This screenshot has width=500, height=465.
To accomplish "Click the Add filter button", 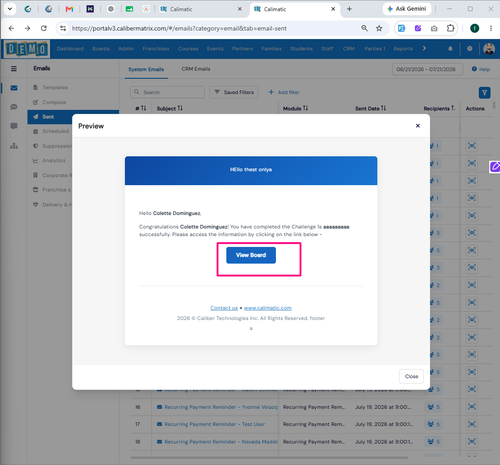I will pyautogui.click(x=284, y=92).
